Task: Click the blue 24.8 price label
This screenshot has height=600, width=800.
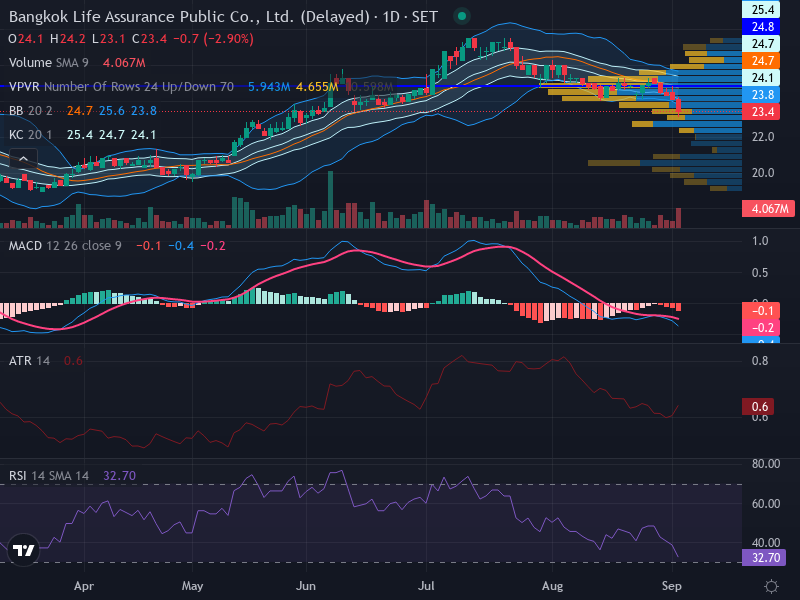Action: 762,27
